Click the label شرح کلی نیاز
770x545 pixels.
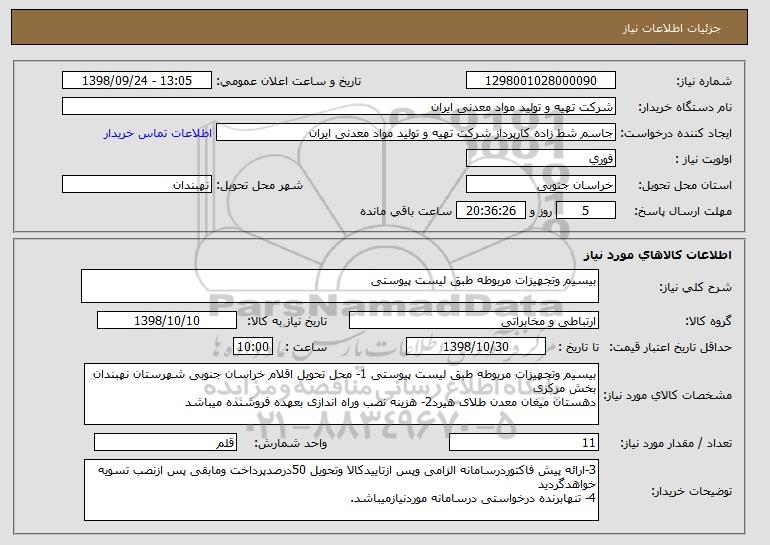pyautogui.click(x=695, y=287)
